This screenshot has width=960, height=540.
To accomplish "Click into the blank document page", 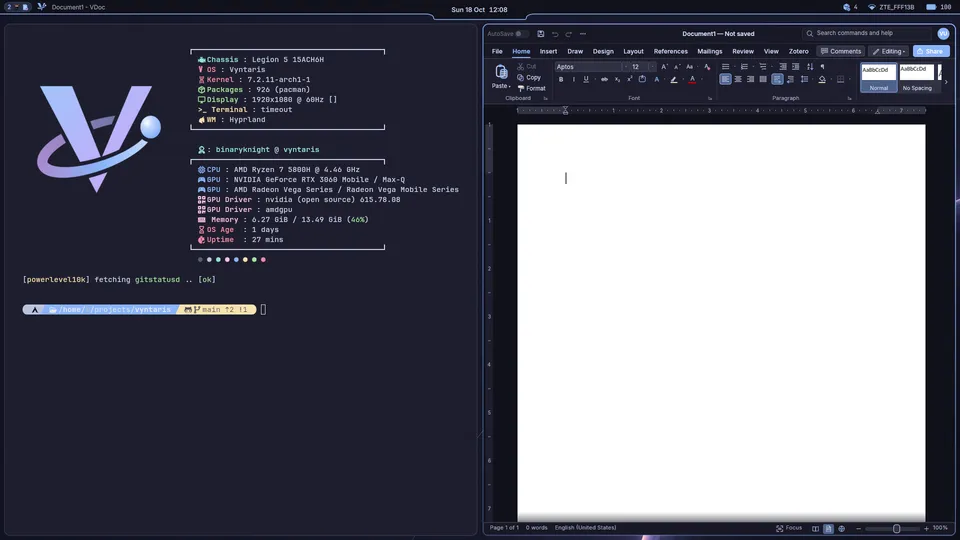I will [x=721, y=323].
